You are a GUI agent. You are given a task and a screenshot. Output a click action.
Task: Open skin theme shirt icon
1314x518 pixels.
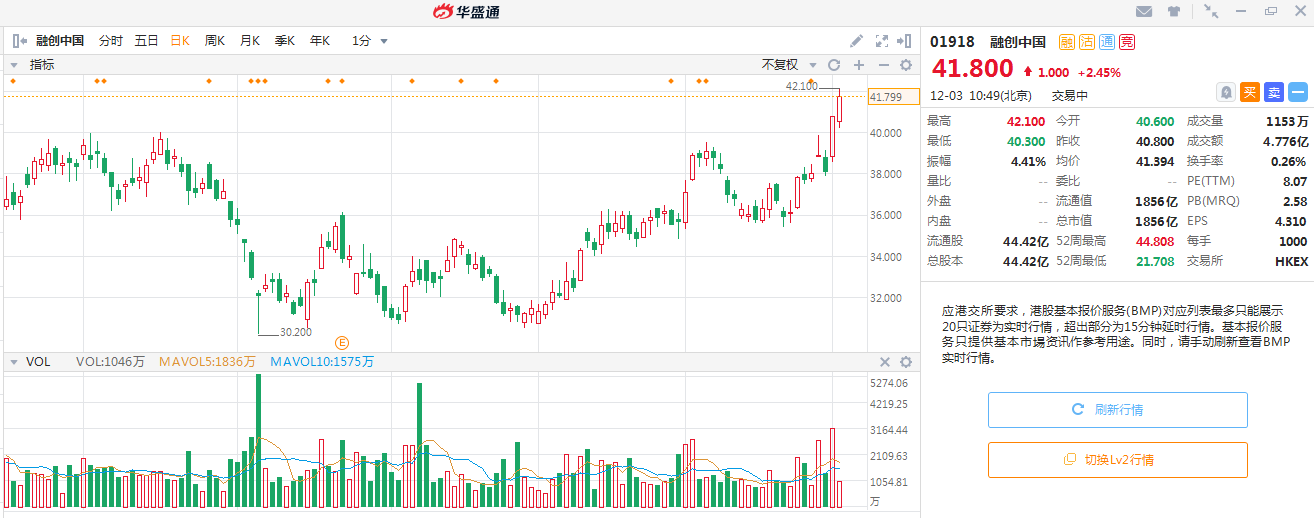[1173, 12]
